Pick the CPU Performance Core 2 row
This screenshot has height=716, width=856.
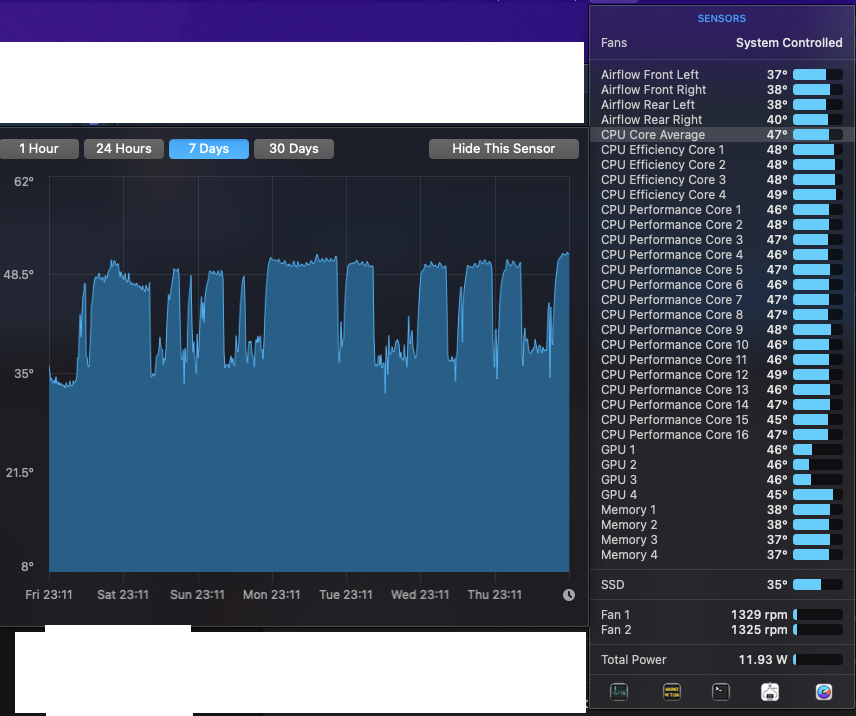click(x=722, y=225)
